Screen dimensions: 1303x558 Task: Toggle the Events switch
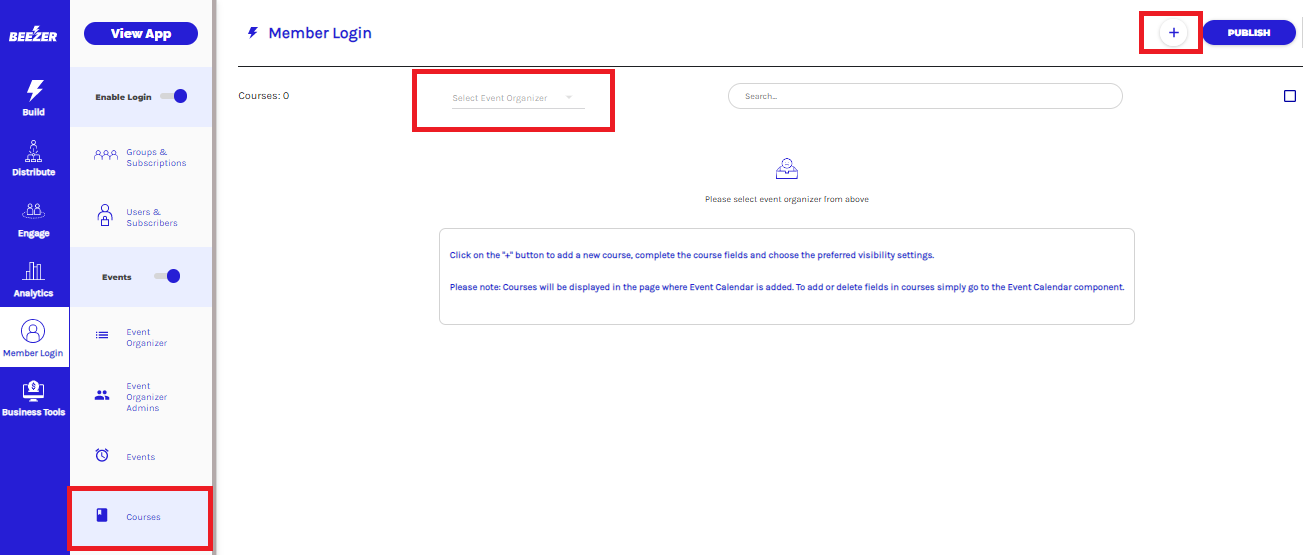click(x=167, y=277)
